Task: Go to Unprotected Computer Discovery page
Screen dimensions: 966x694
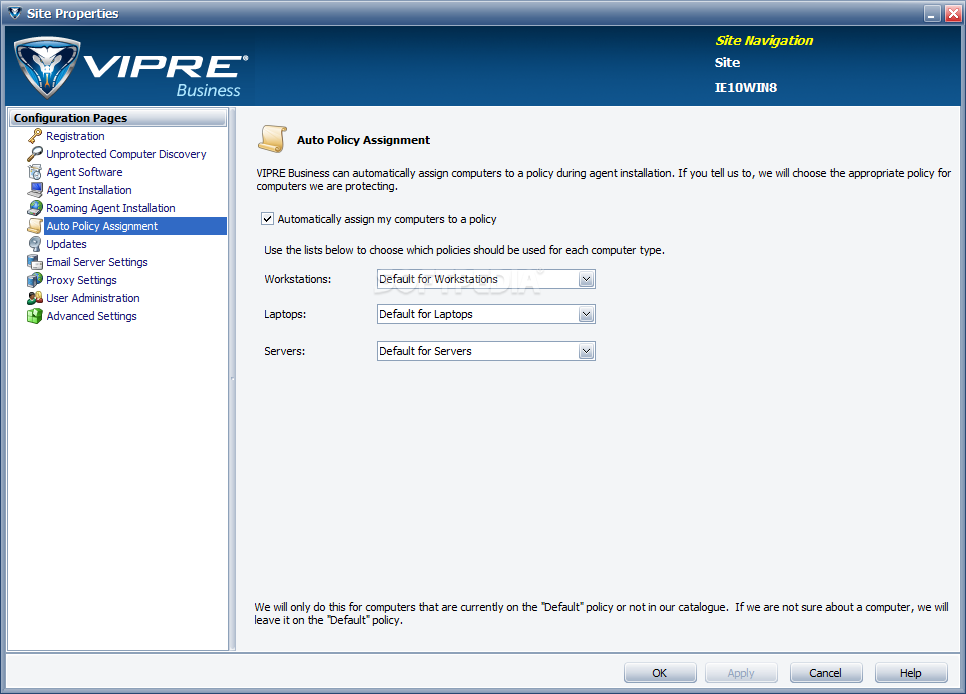Action: (126, 154)
